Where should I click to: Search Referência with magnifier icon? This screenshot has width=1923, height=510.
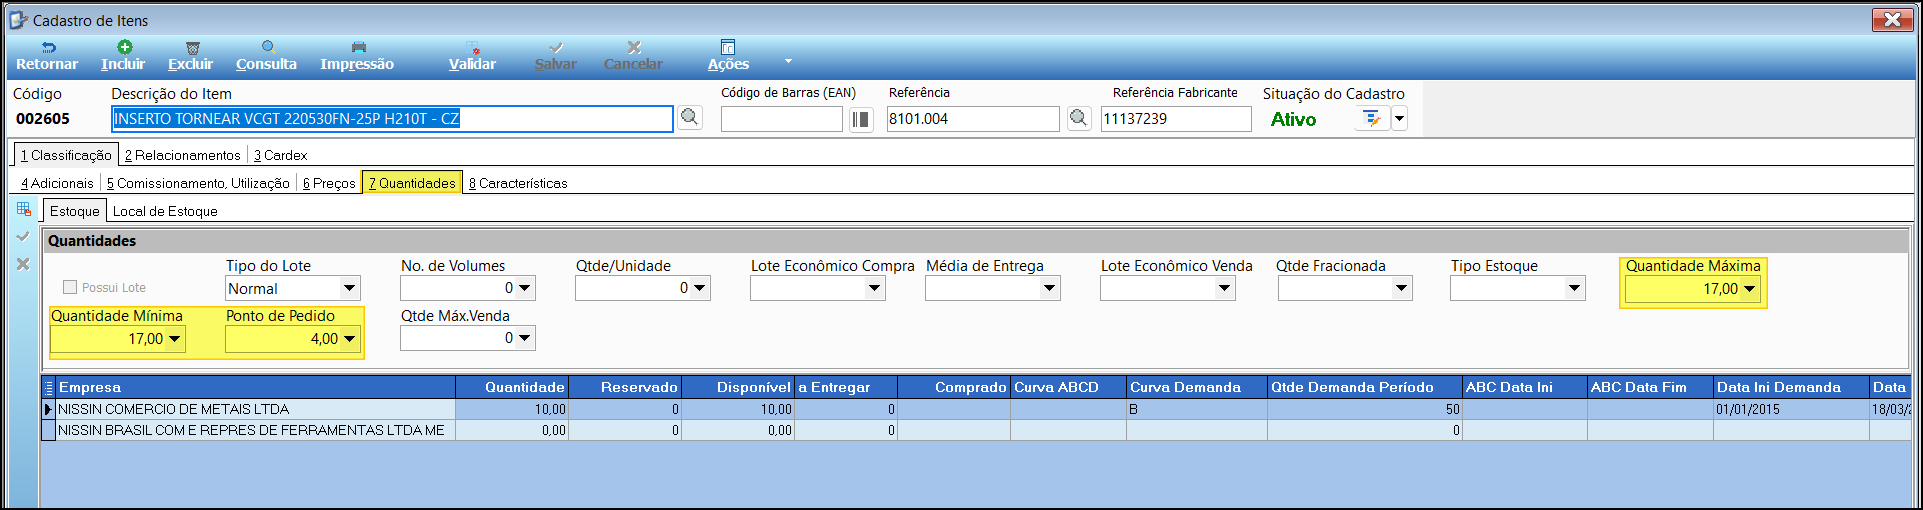tap(1078, 118)
